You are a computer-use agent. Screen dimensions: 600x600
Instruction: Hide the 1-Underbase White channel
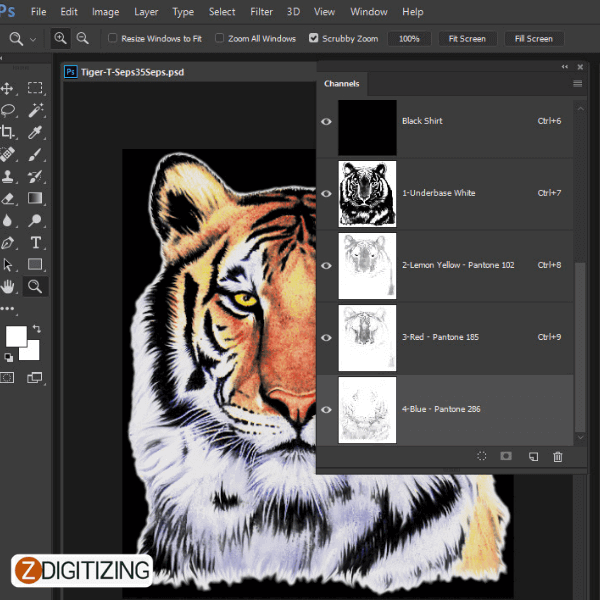click(326, 194)
